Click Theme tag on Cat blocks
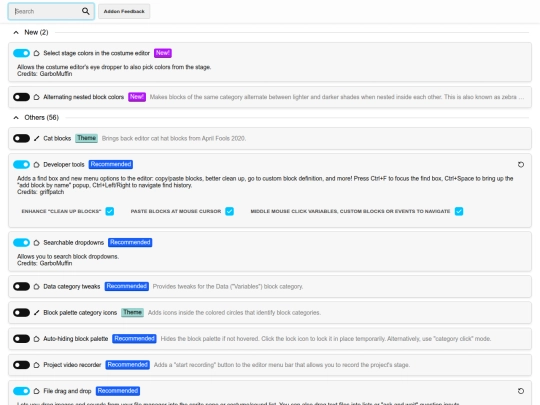Screen dimensions: 540x405 [x=86, y=138]
